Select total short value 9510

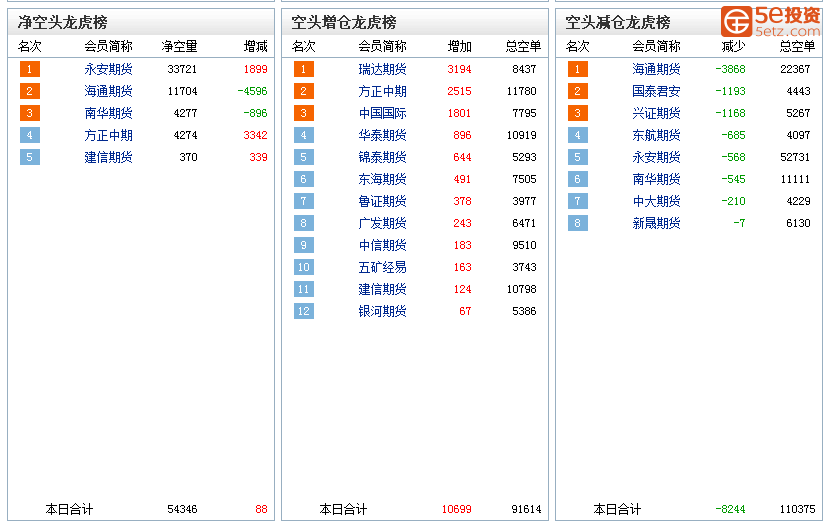524,245
